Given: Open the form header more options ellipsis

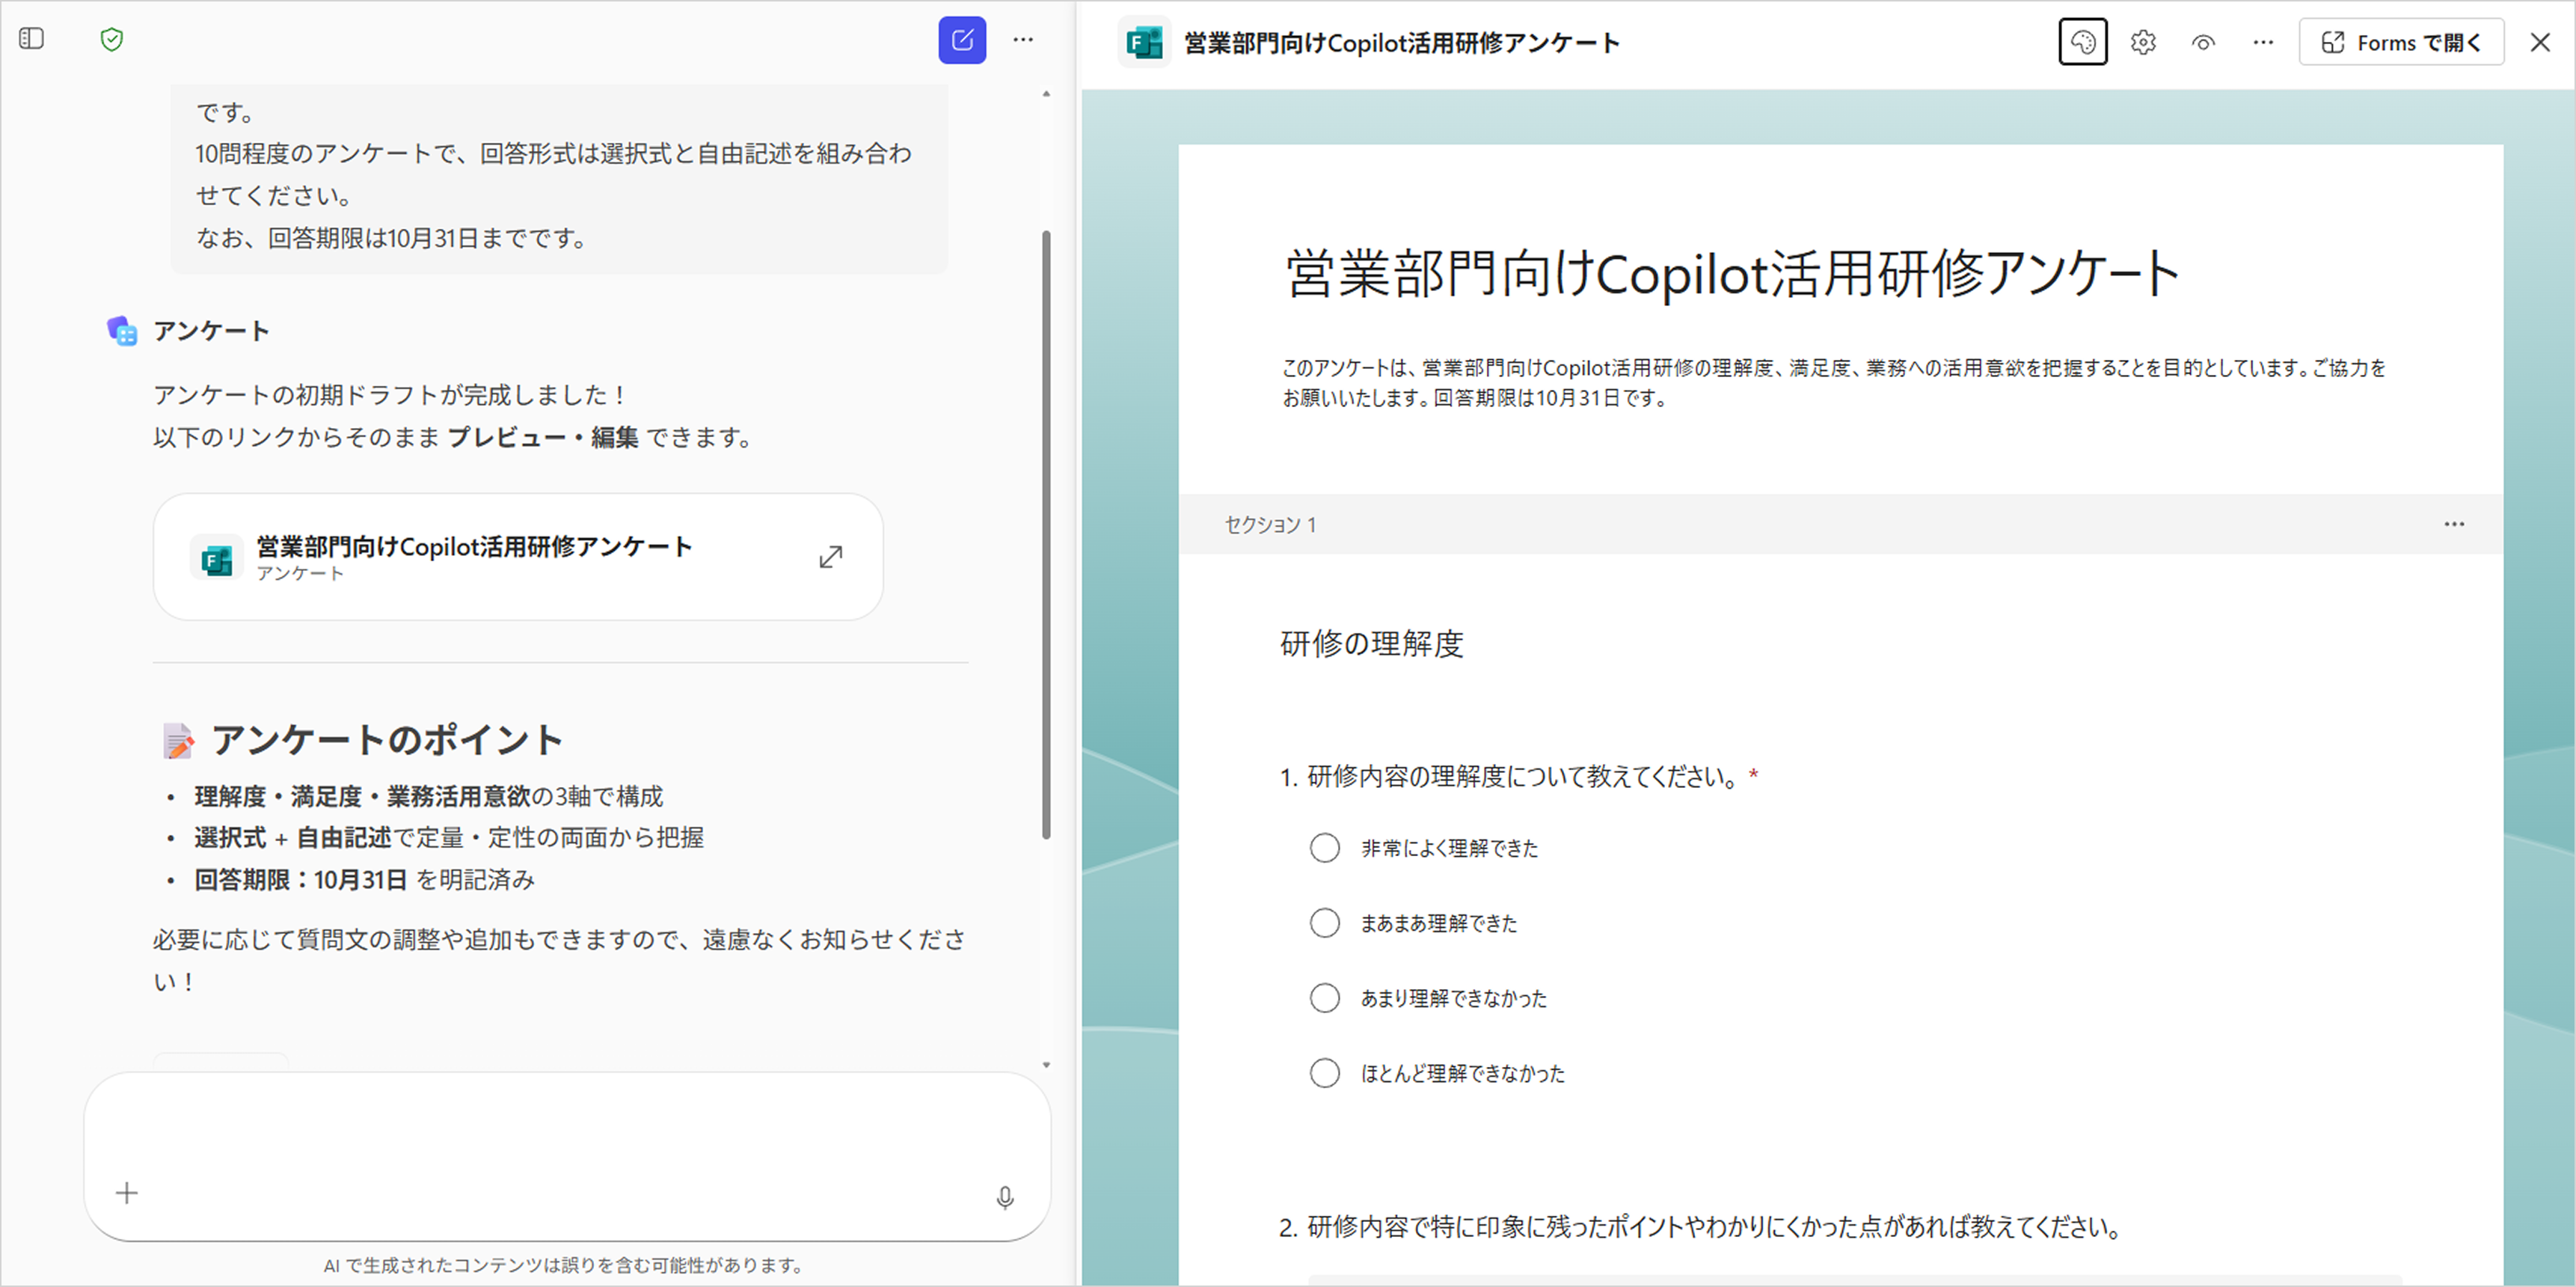Looking at the screenshot, I should [2263, 42].
